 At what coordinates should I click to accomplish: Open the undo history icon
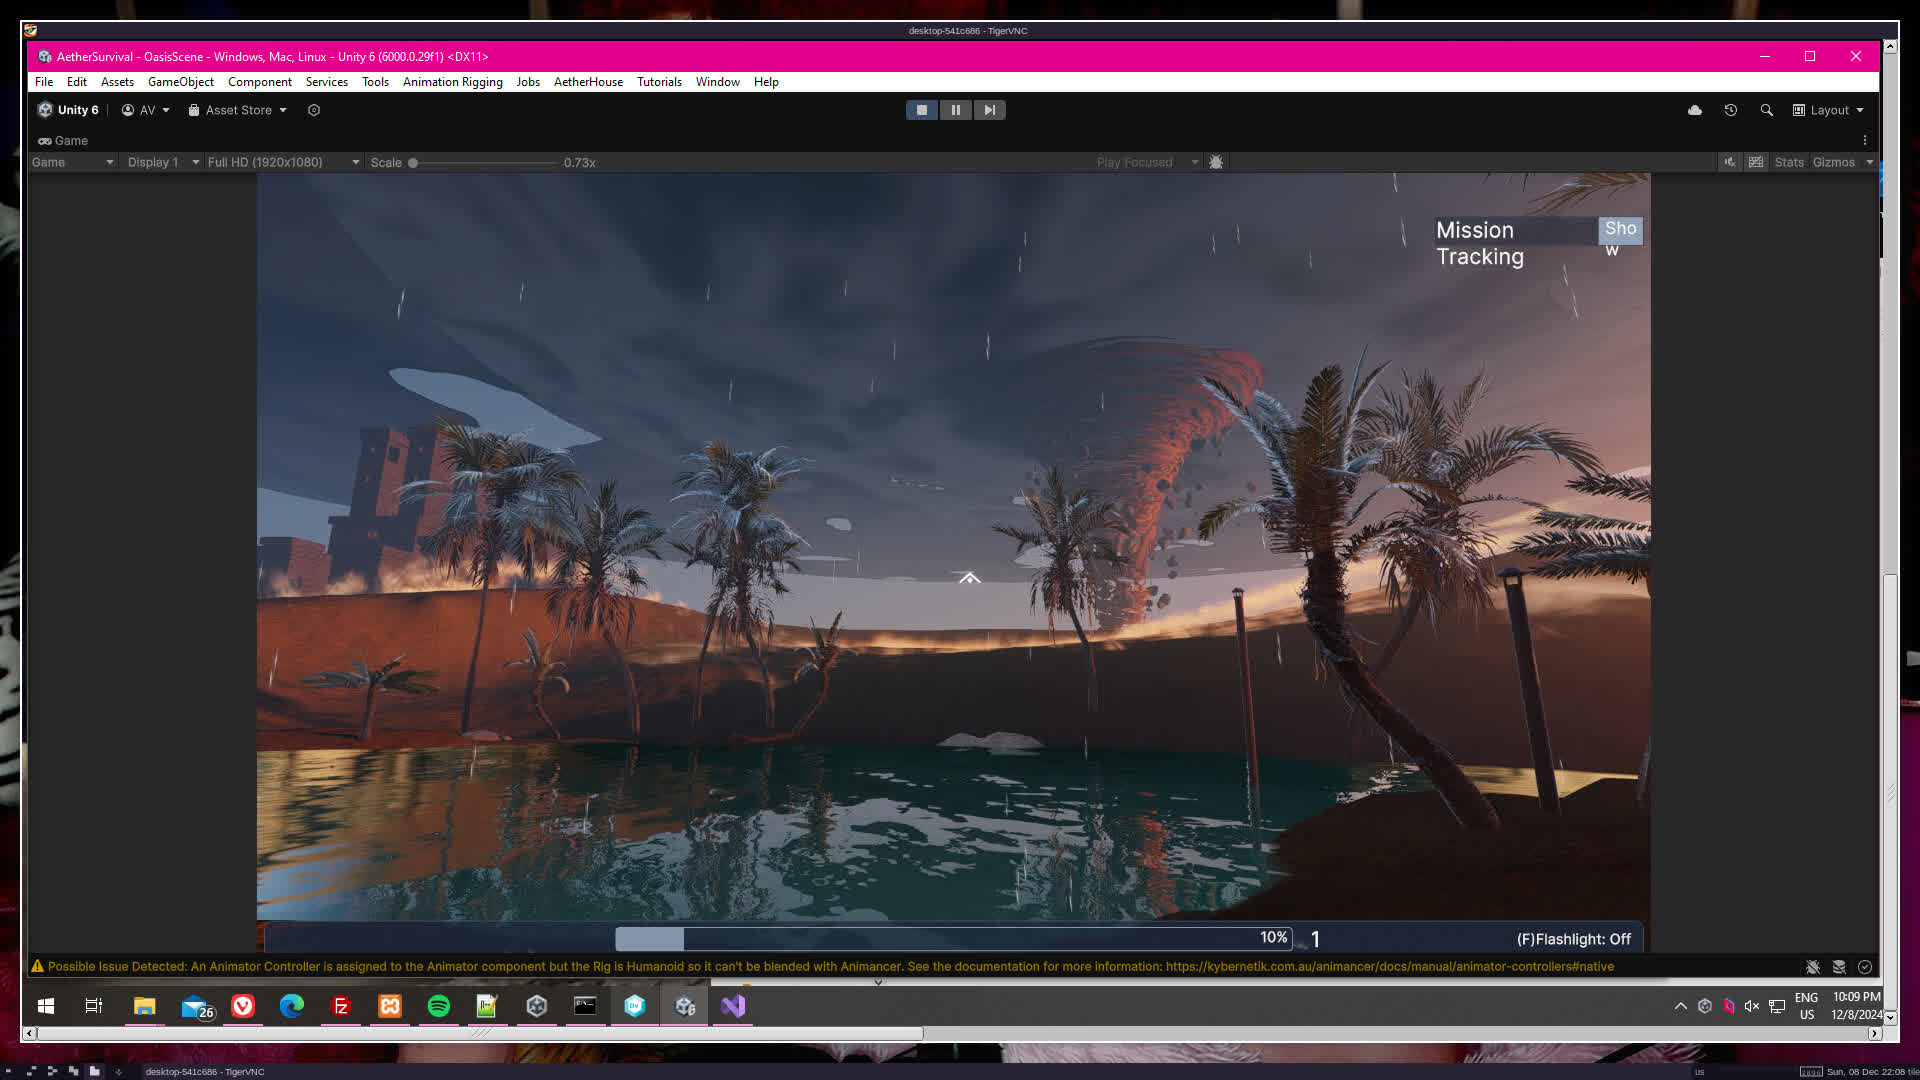point(1731,110)
